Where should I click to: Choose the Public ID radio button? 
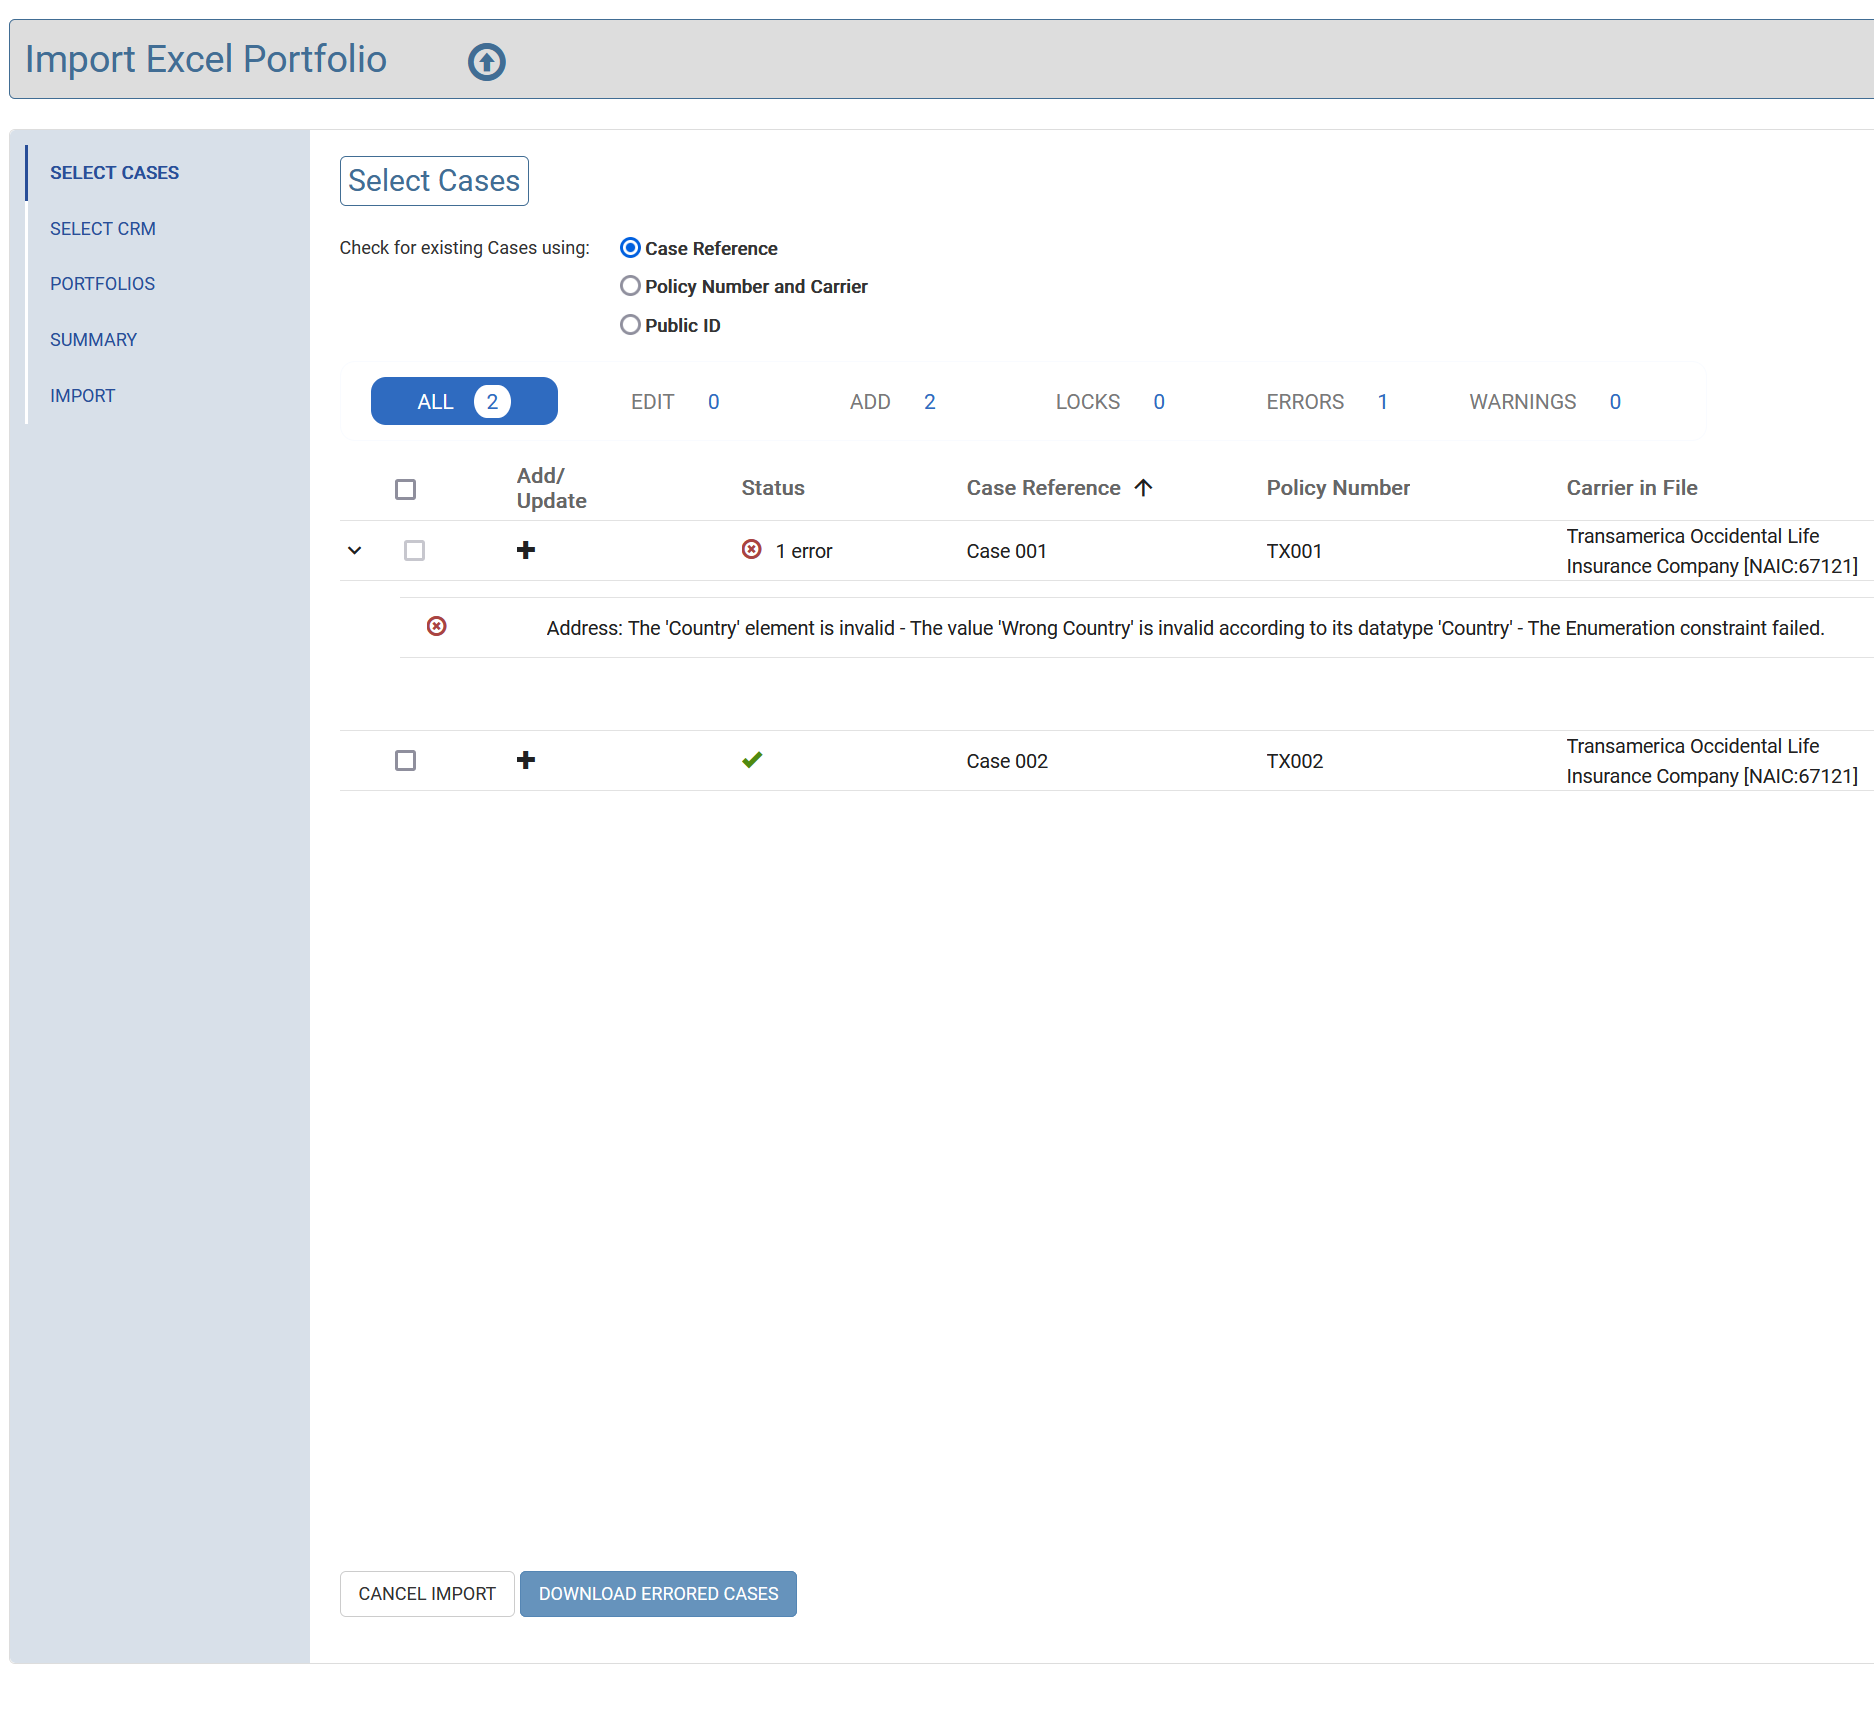pyautogui.click(x=630, y=325)
